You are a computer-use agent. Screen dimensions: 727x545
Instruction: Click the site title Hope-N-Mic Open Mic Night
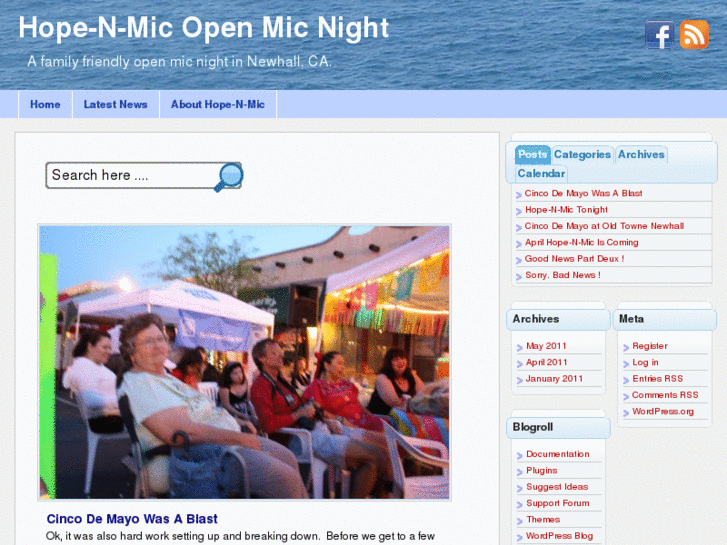click(204, 28)
